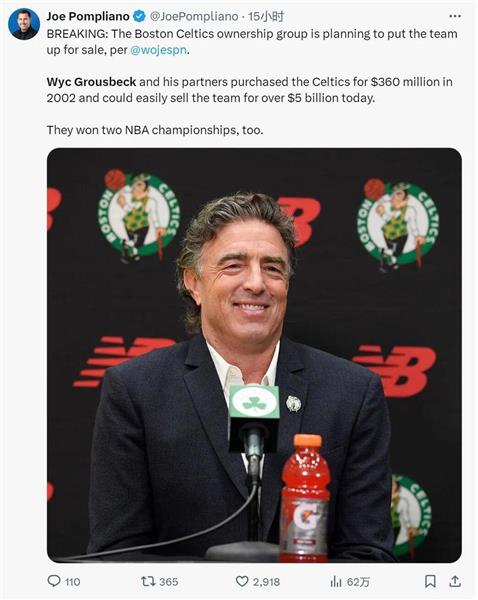Open the attached press conference photo
478x600 pixels.
click(x=254, y=355)
